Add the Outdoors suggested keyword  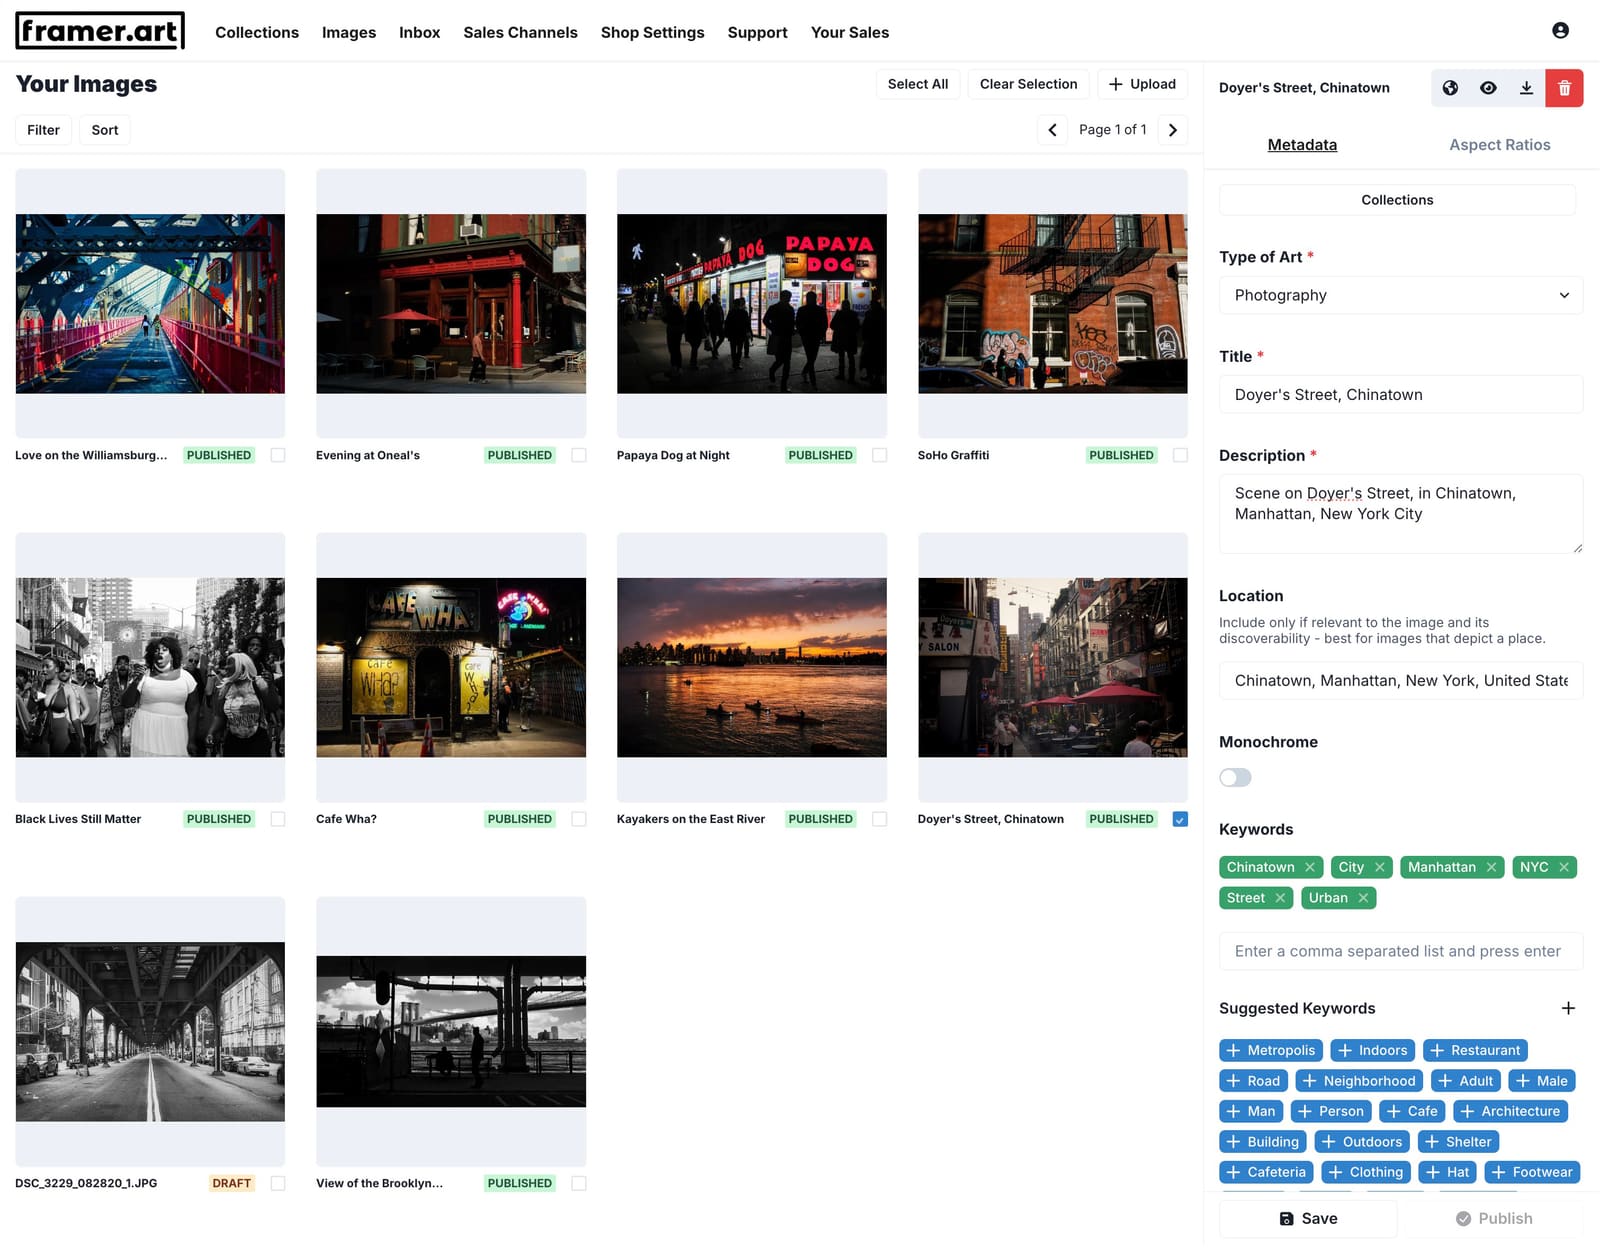(x=1362, y=1142)
